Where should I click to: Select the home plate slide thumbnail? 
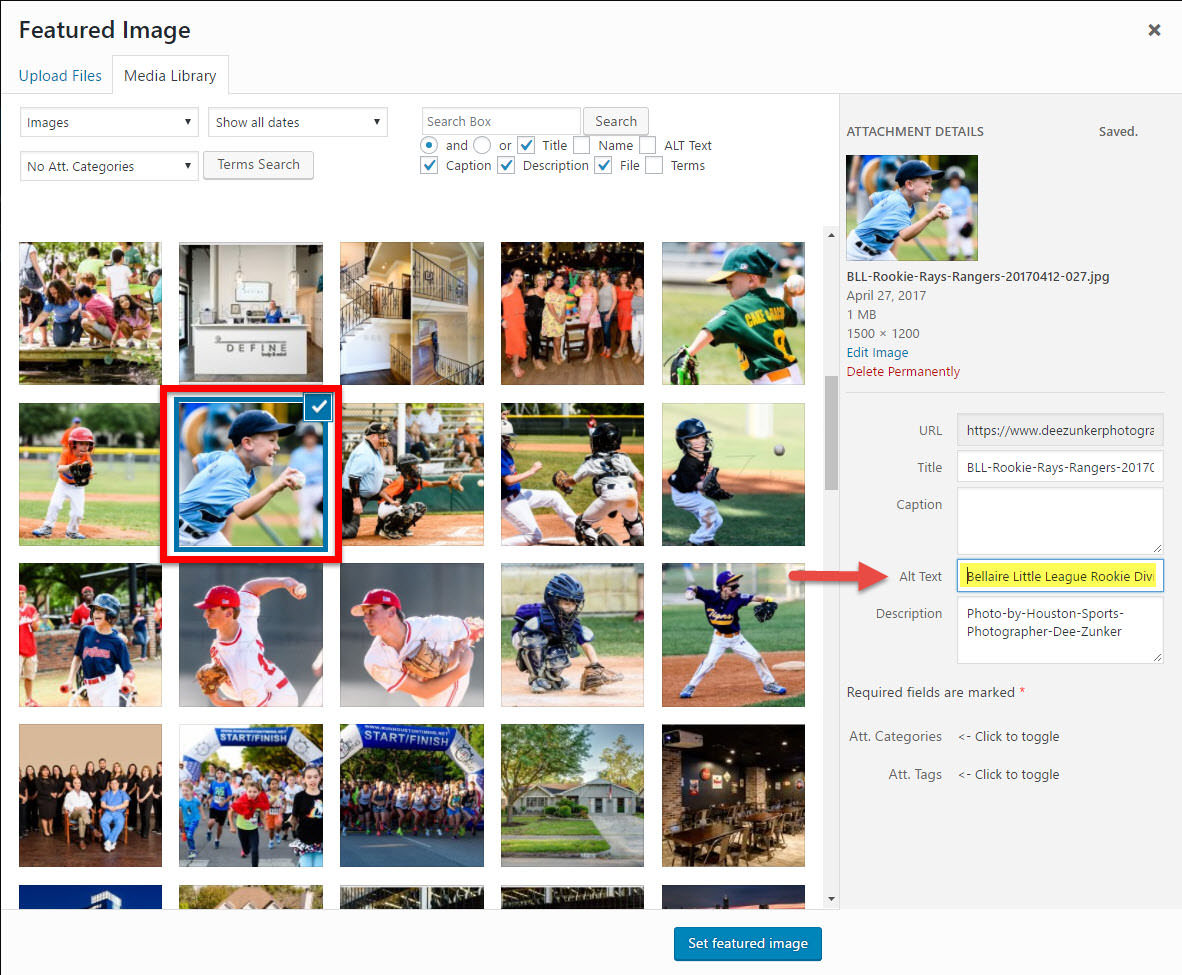(x=572, y=474)
